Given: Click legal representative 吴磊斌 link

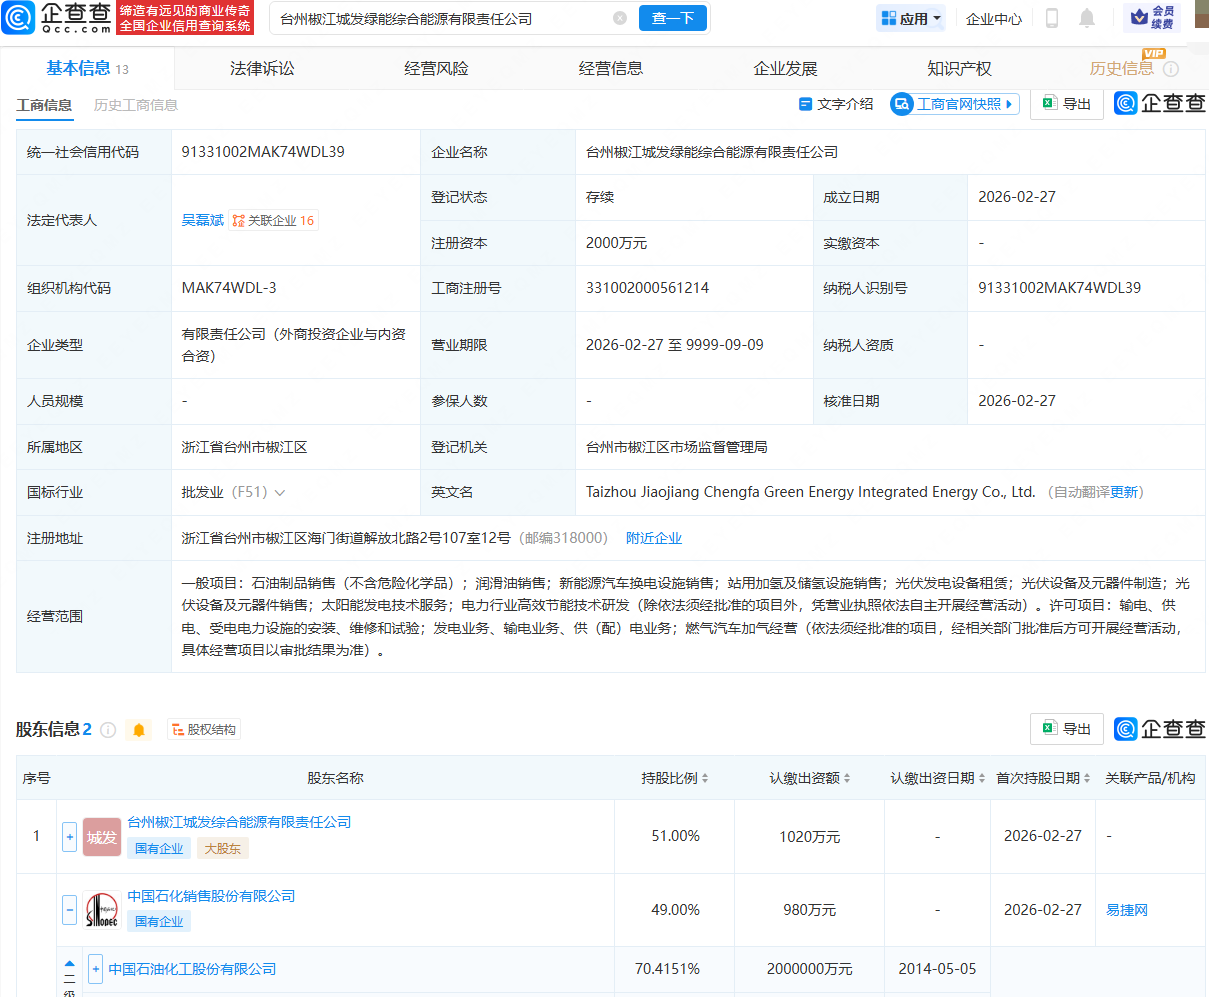Looking at the screenshot, I should click(203, 220).
